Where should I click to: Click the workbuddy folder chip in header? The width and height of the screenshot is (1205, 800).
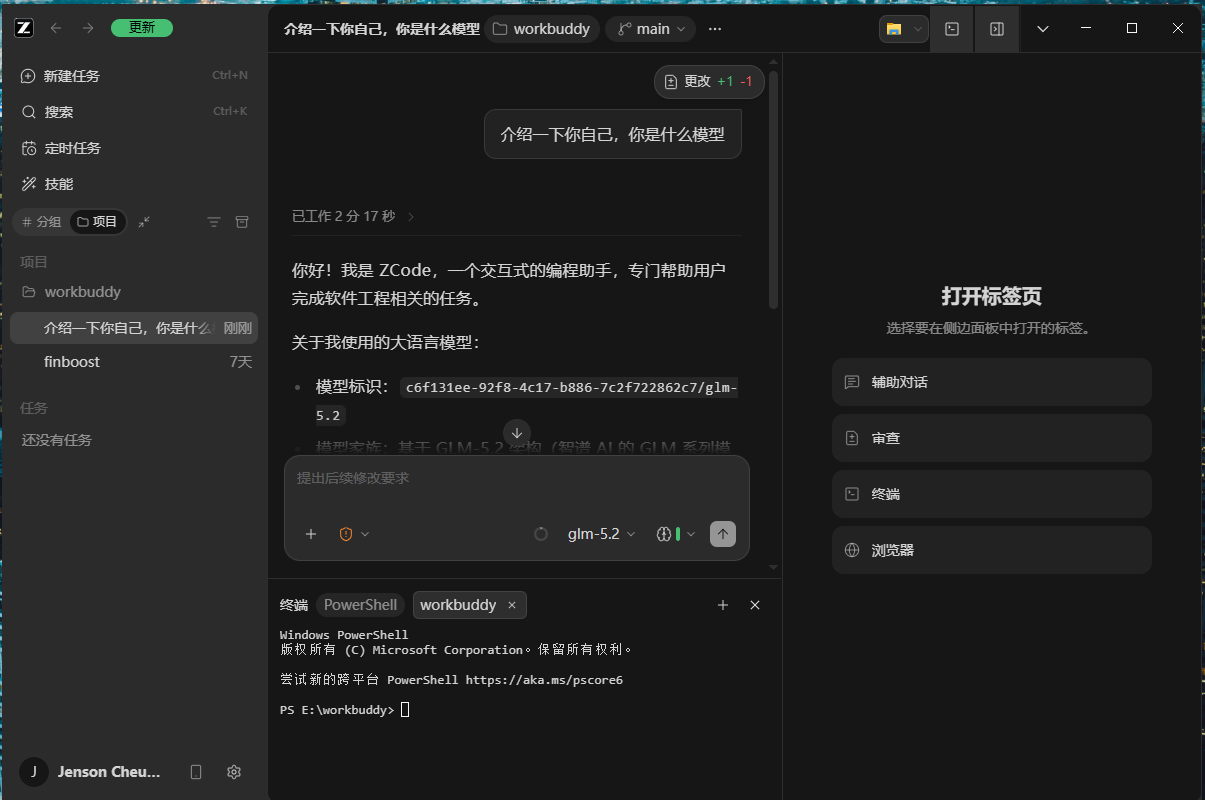pyautogui.click(x=541, y=29)
